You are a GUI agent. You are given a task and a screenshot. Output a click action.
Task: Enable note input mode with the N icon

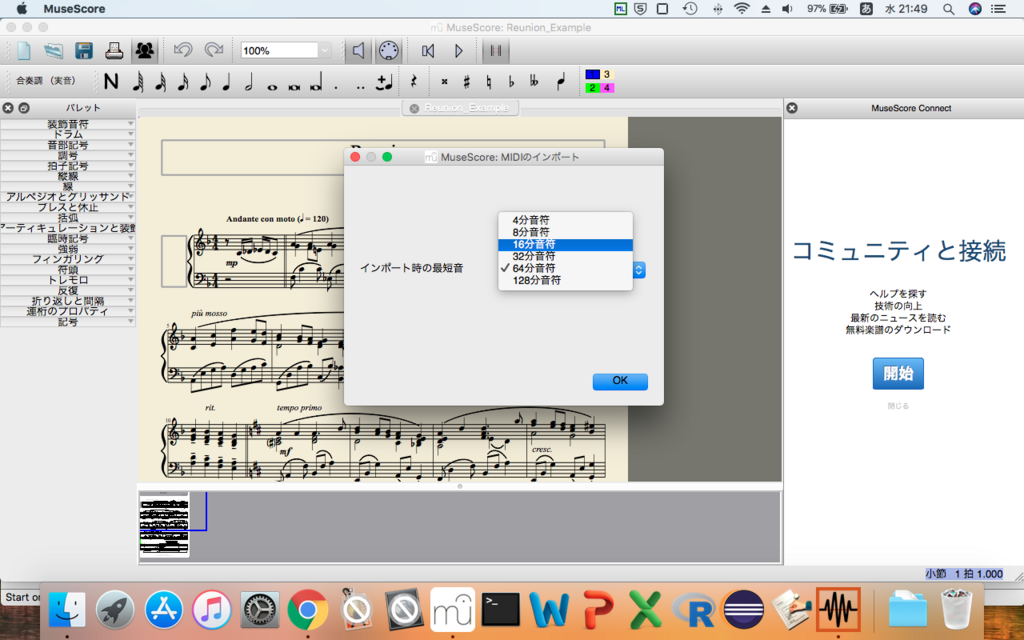[111, 82]
